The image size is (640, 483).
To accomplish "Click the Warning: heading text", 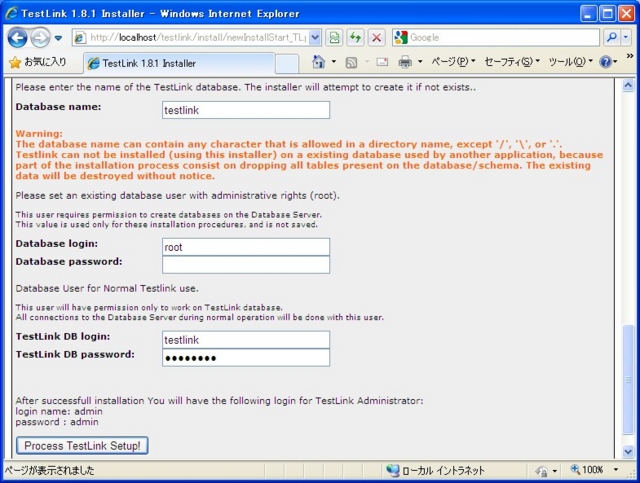I will pyautogui.click(x=39, y=134).
